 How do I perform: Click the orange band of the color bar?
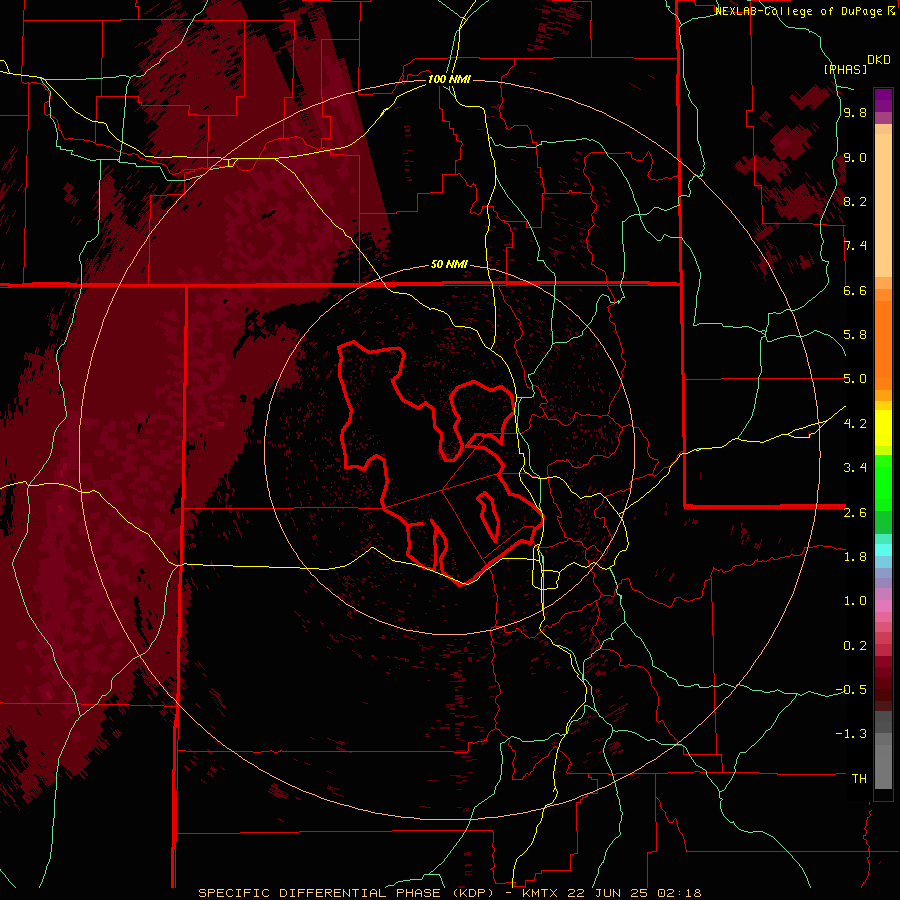point(883,346)
